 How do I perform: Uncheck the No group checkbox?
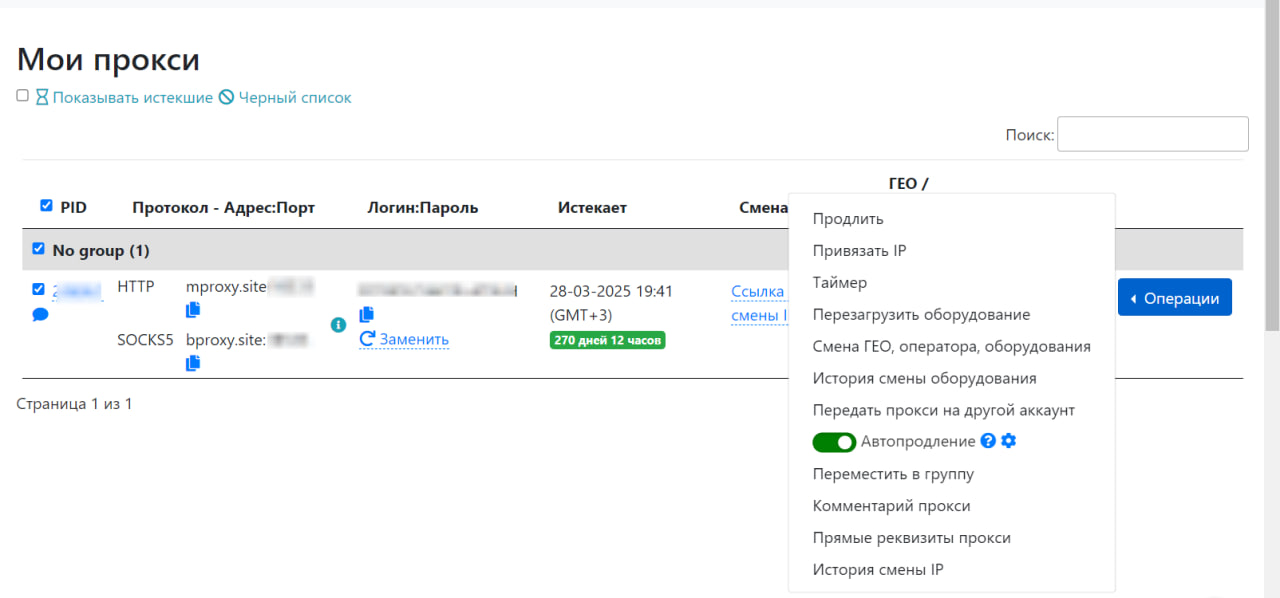(38, 249)
